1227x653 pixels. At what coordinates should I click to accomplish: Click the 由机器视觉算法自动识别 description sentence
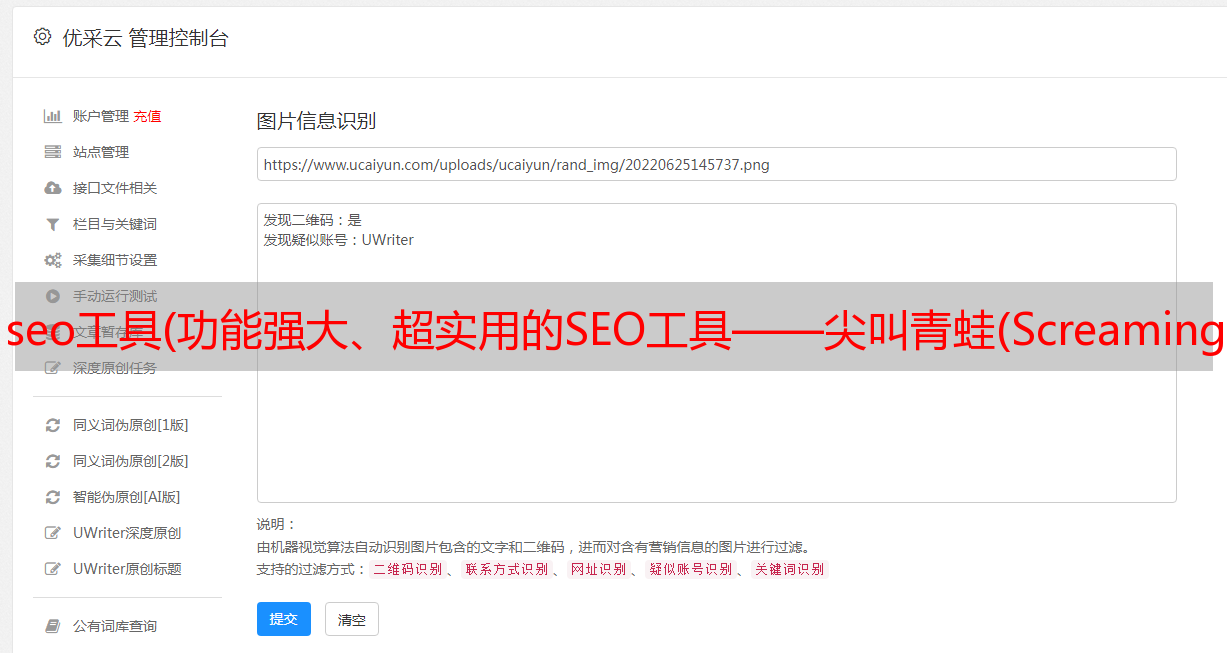(x=533, y=547)
